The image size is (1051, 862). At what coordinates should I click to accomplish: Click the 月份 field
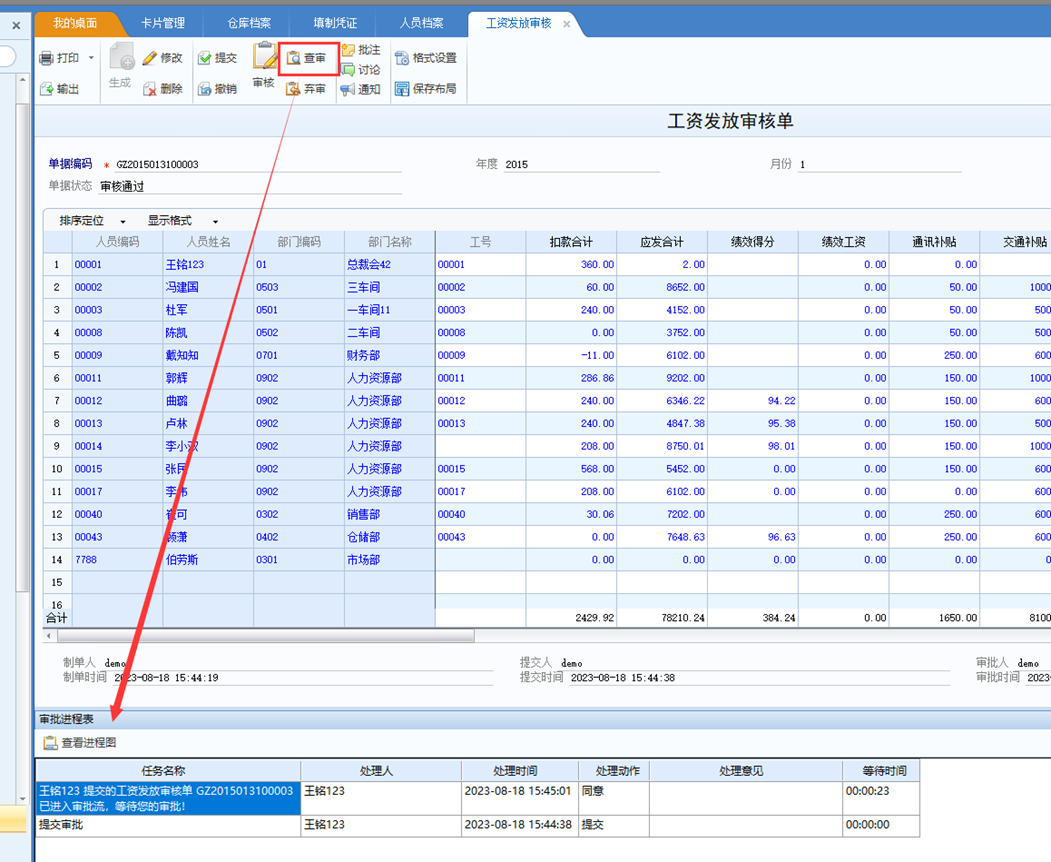(x=879, y=164)
